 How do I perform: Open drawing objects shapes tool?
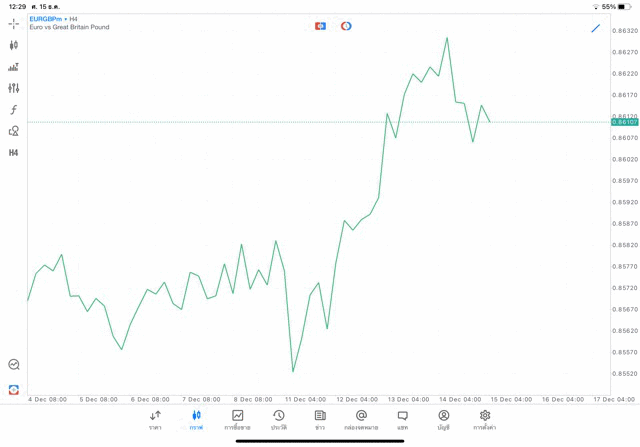tap(14, 131)
